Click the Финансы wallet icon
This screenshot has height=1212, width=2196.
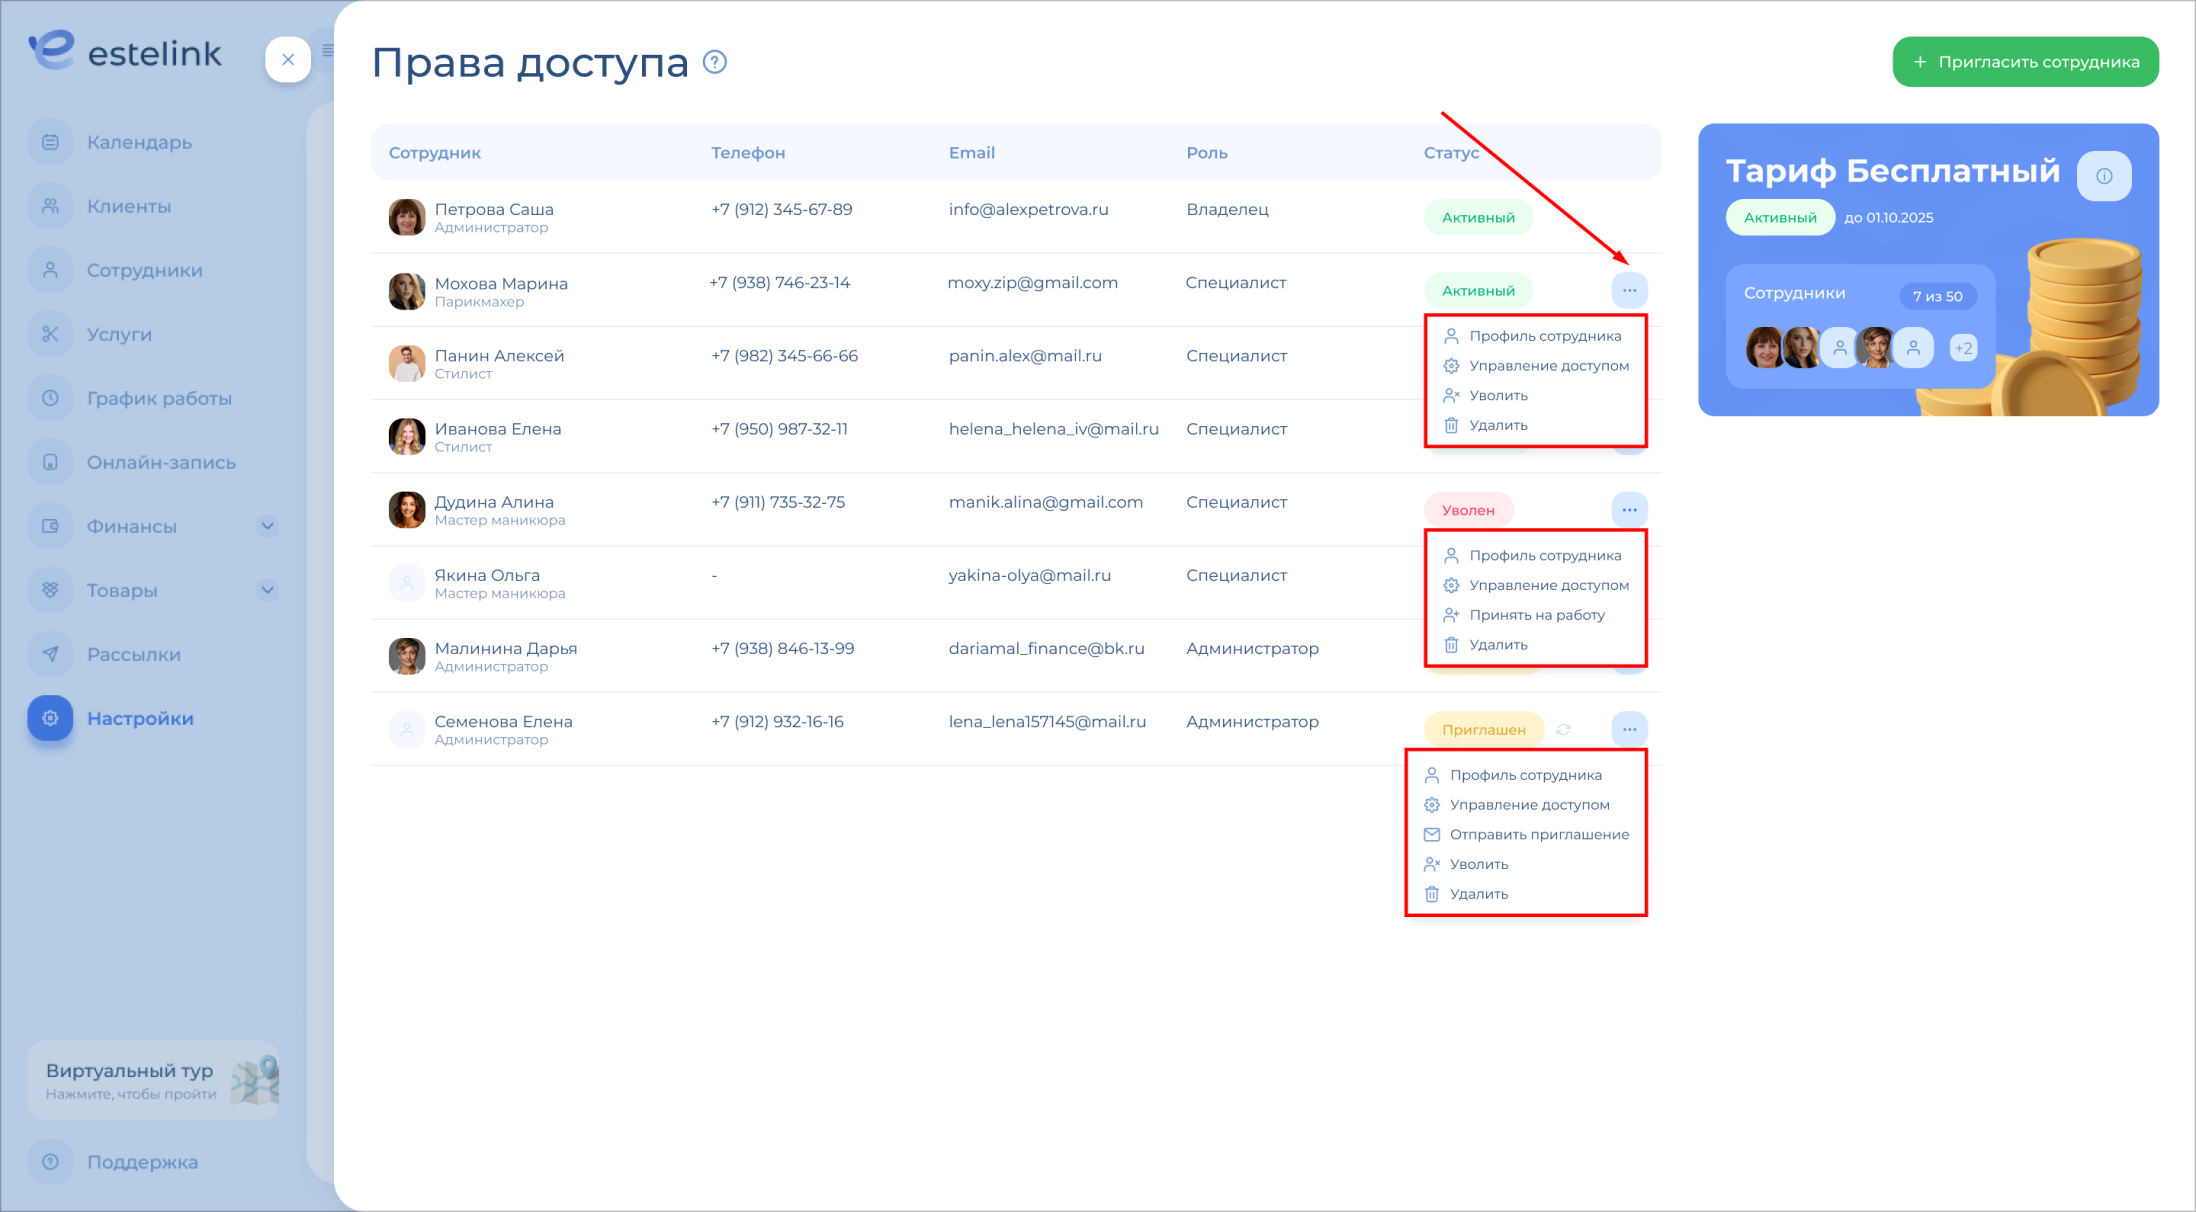click(x=50, y=526)
